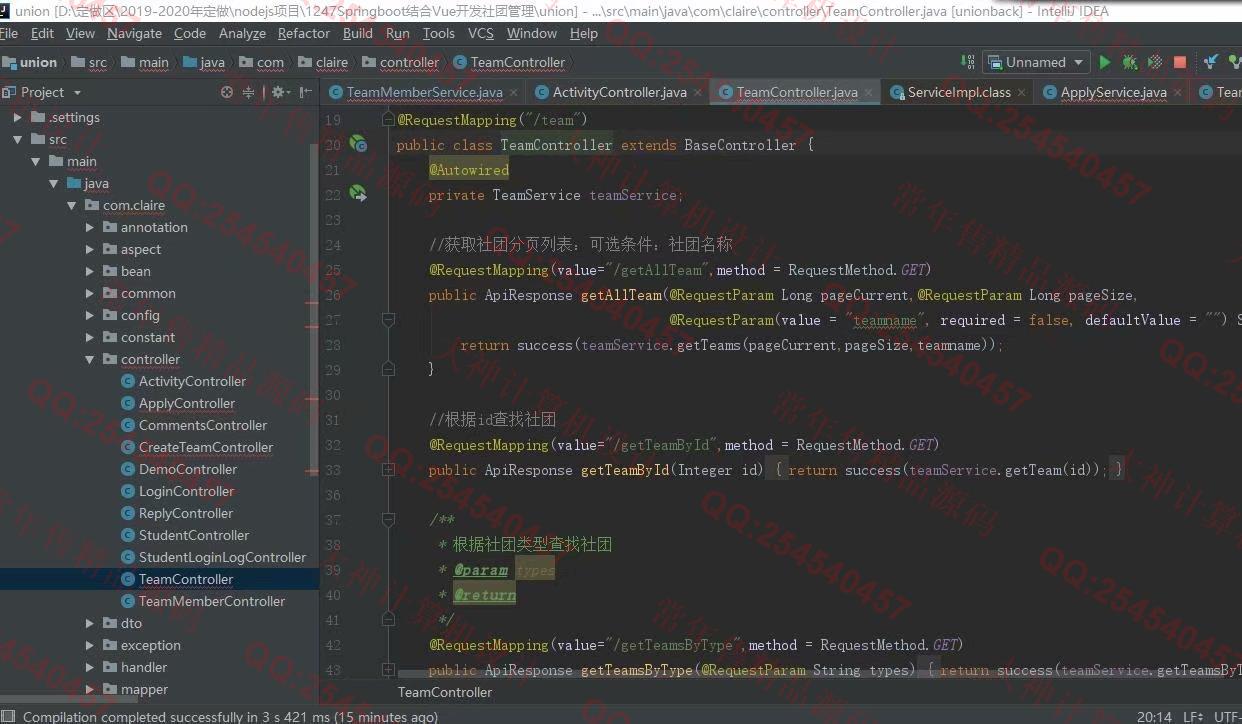
Task: Click the BaseController class name on line 20
Action: pos(740,145)
